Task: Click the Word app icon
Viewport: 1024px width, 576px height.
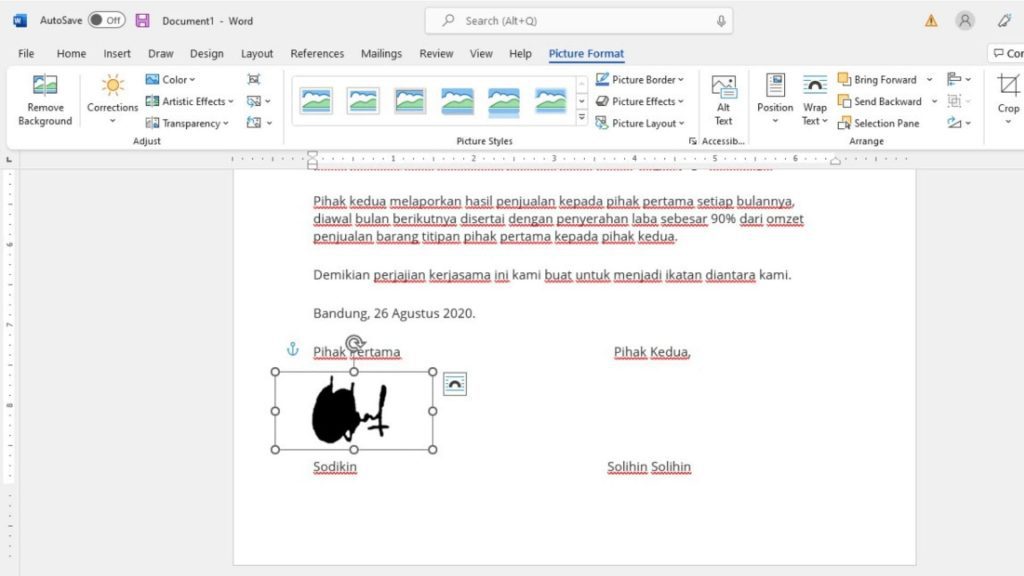Action: 20,20
